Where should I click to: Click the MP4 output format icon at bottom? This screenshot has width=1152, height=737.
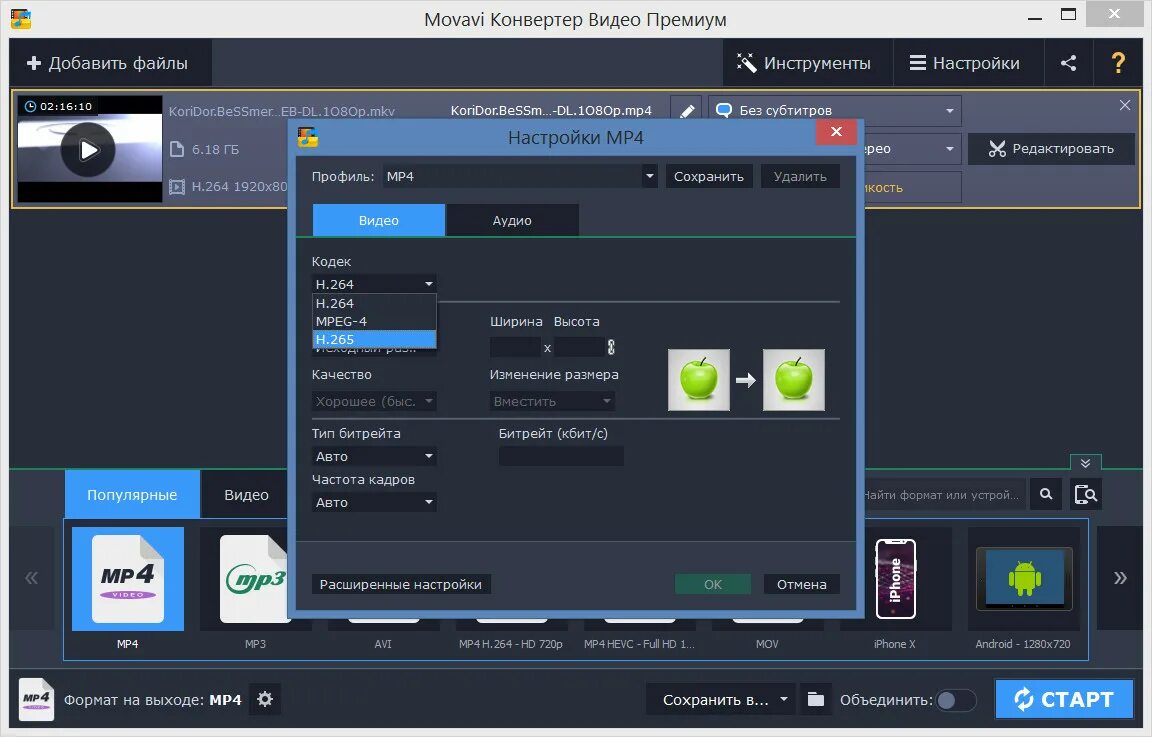36,700
